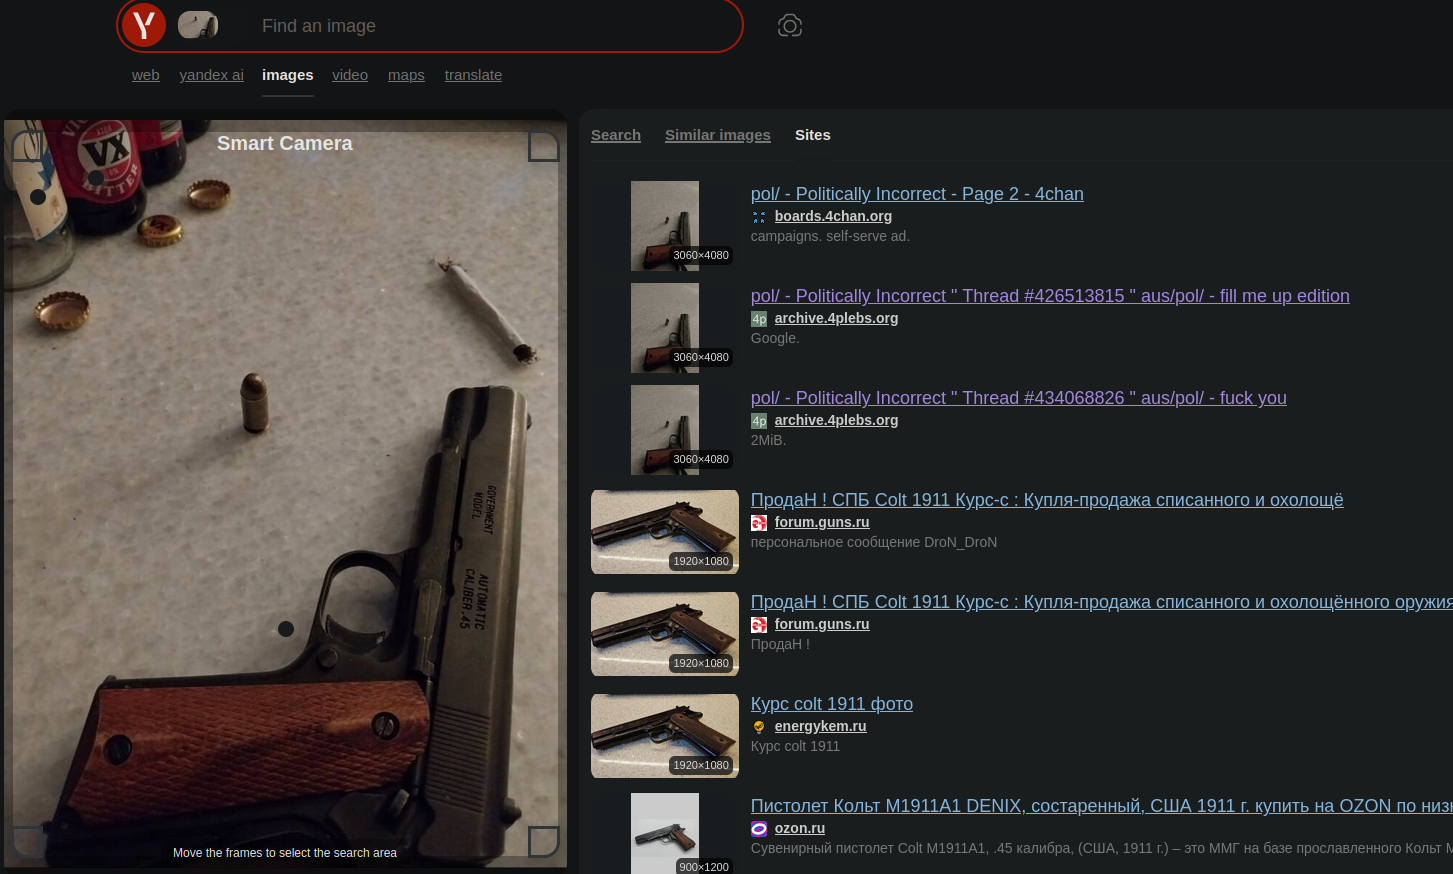Click the 4plebs favicon beside Thread #434068826
1453x874 pixels.
(x=759, y=421)
